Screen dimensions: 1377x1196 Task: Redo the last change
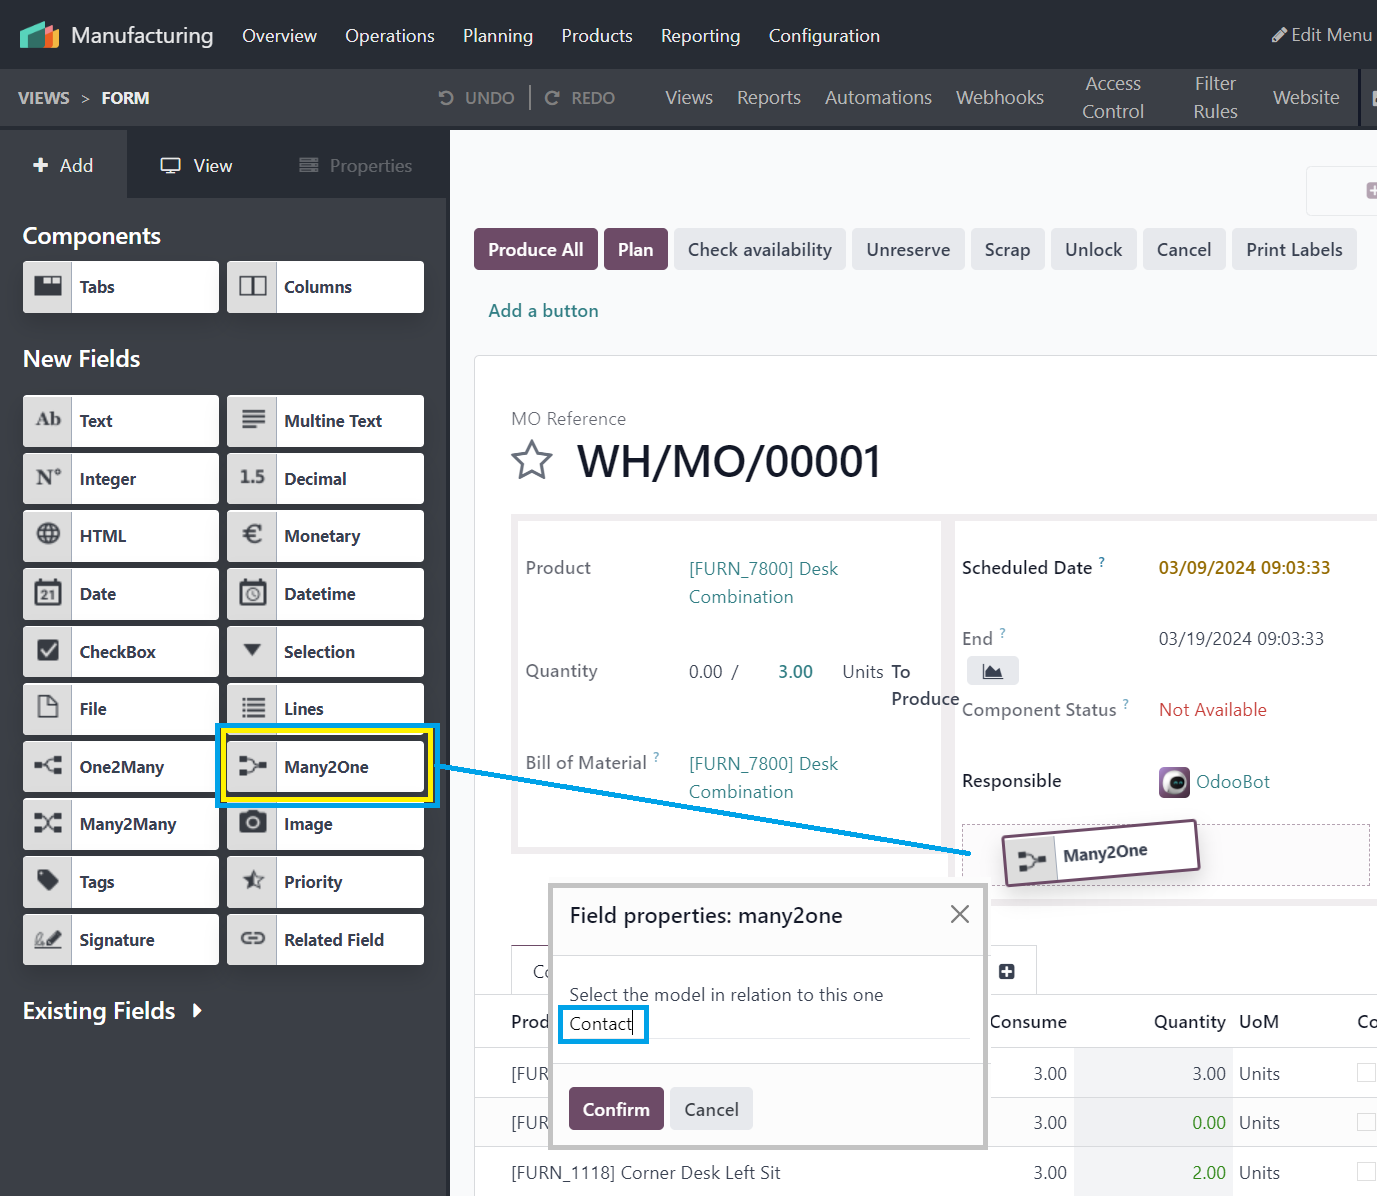[x=580, y=98]
